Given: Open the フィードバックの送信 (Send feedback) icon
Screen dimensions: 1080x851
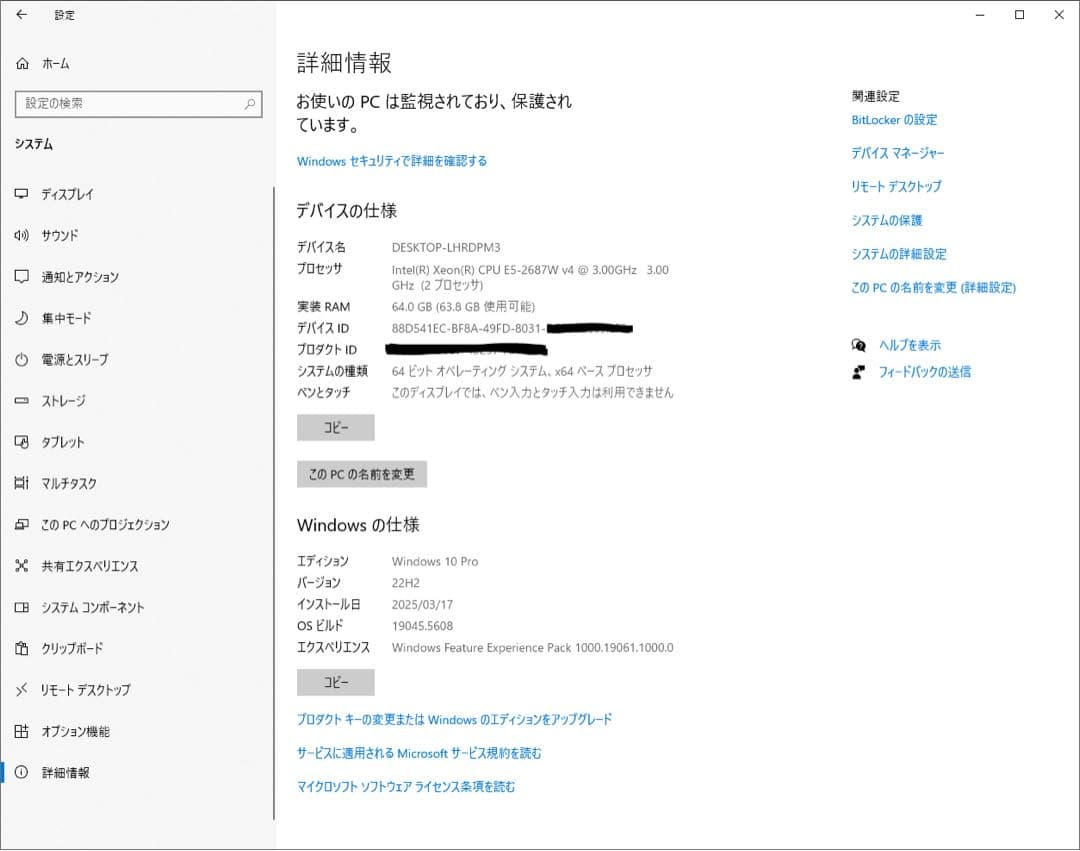Looking at the screenshot, I should click(857, 371).
